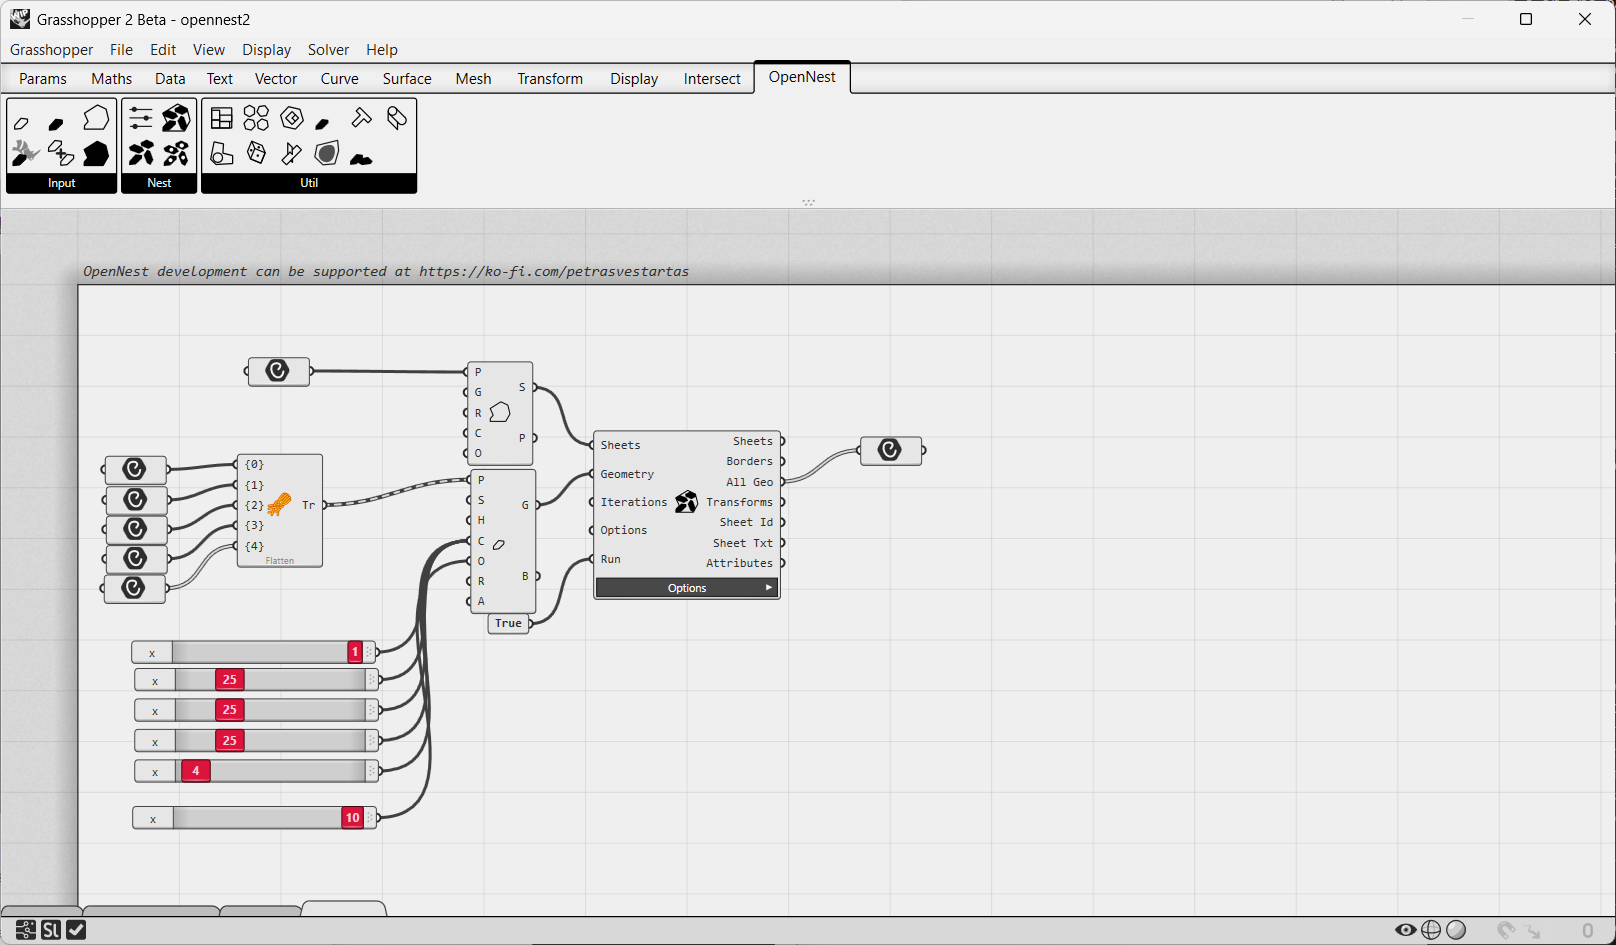Screen dimensions: 1616x945
Task: Choose the crossed planks Util icon
Action: coord(291,153)
